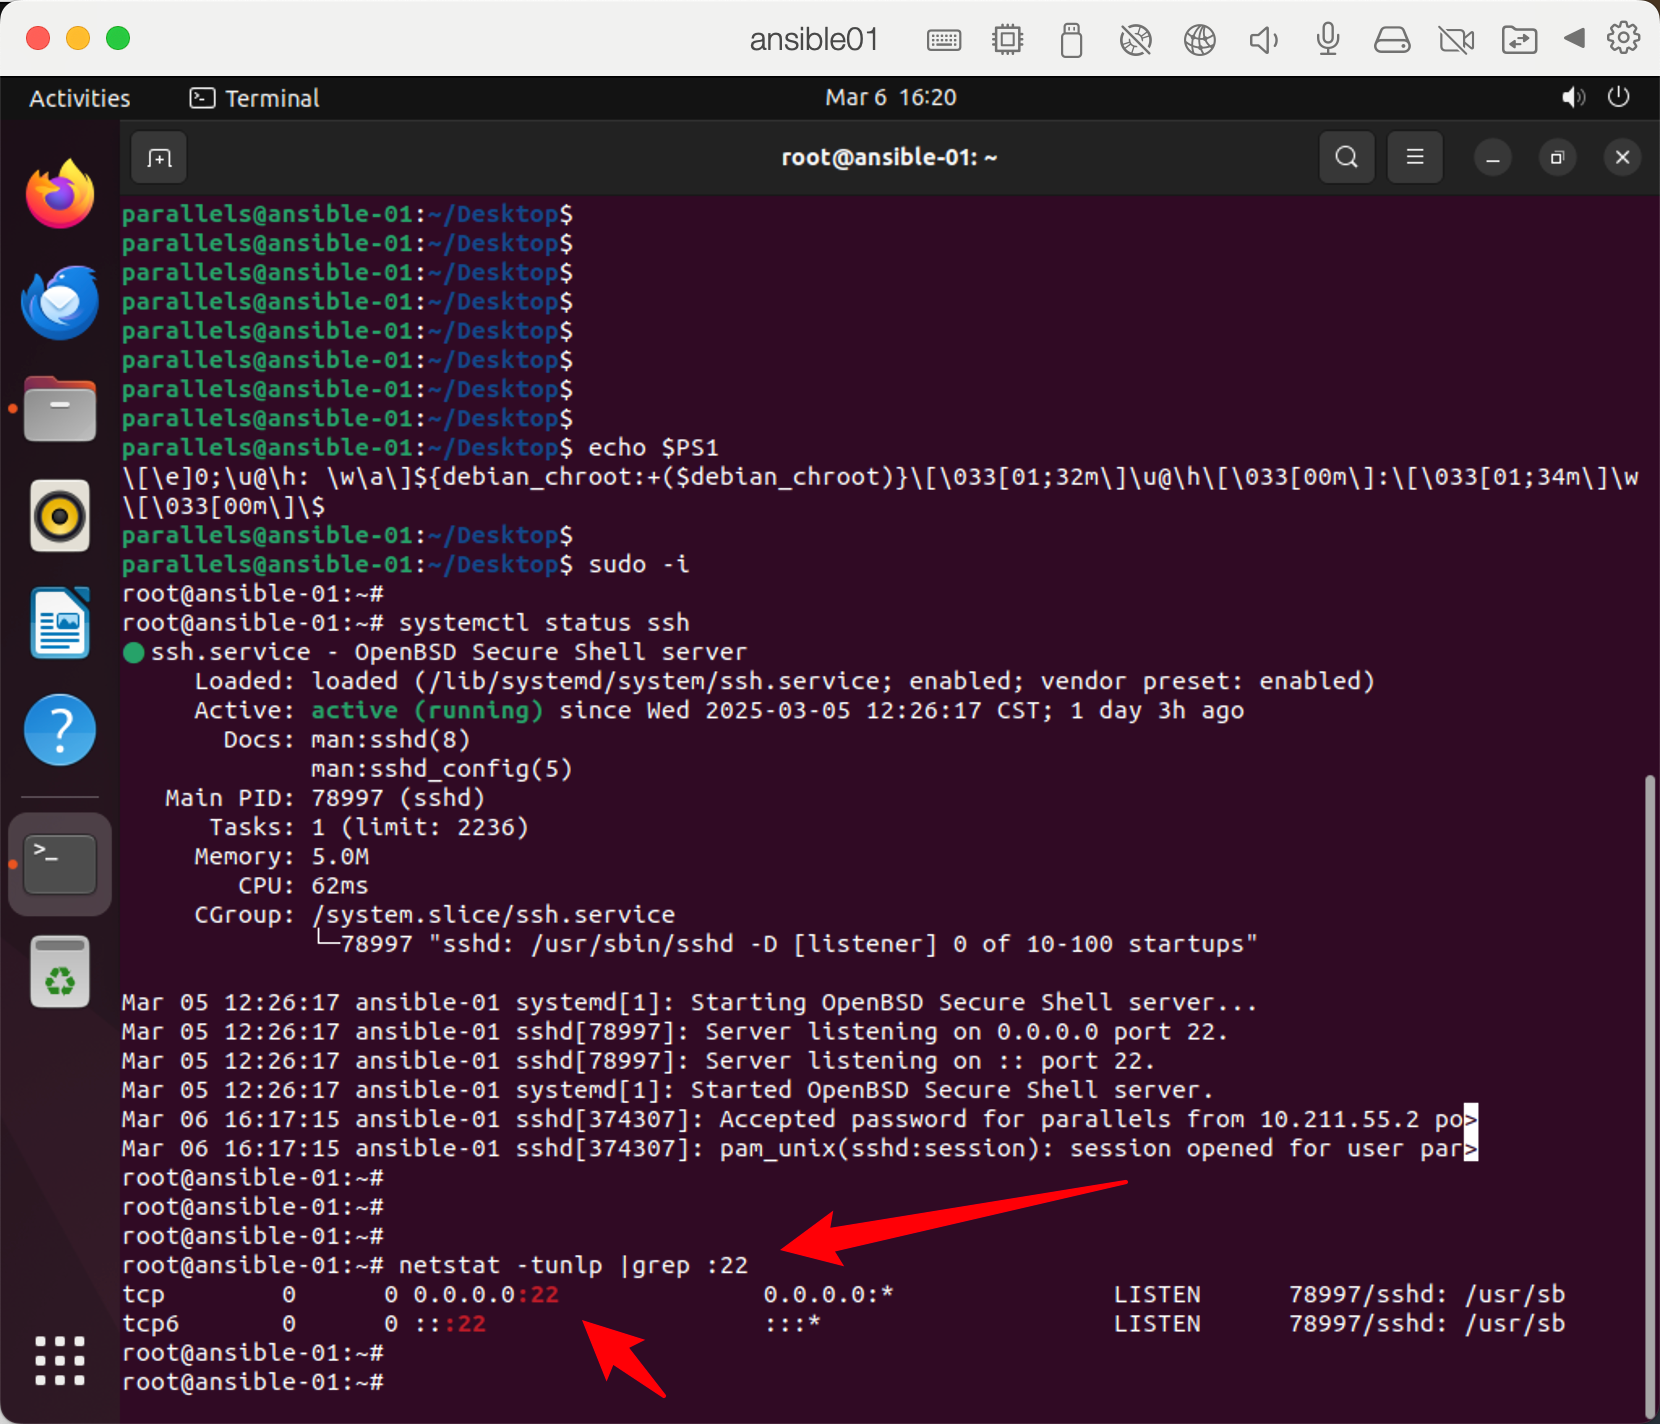Toggle the Parallels camera device
Image resolution: width=1660 pixels, height=1424 pixels.
click(1456, 40)
